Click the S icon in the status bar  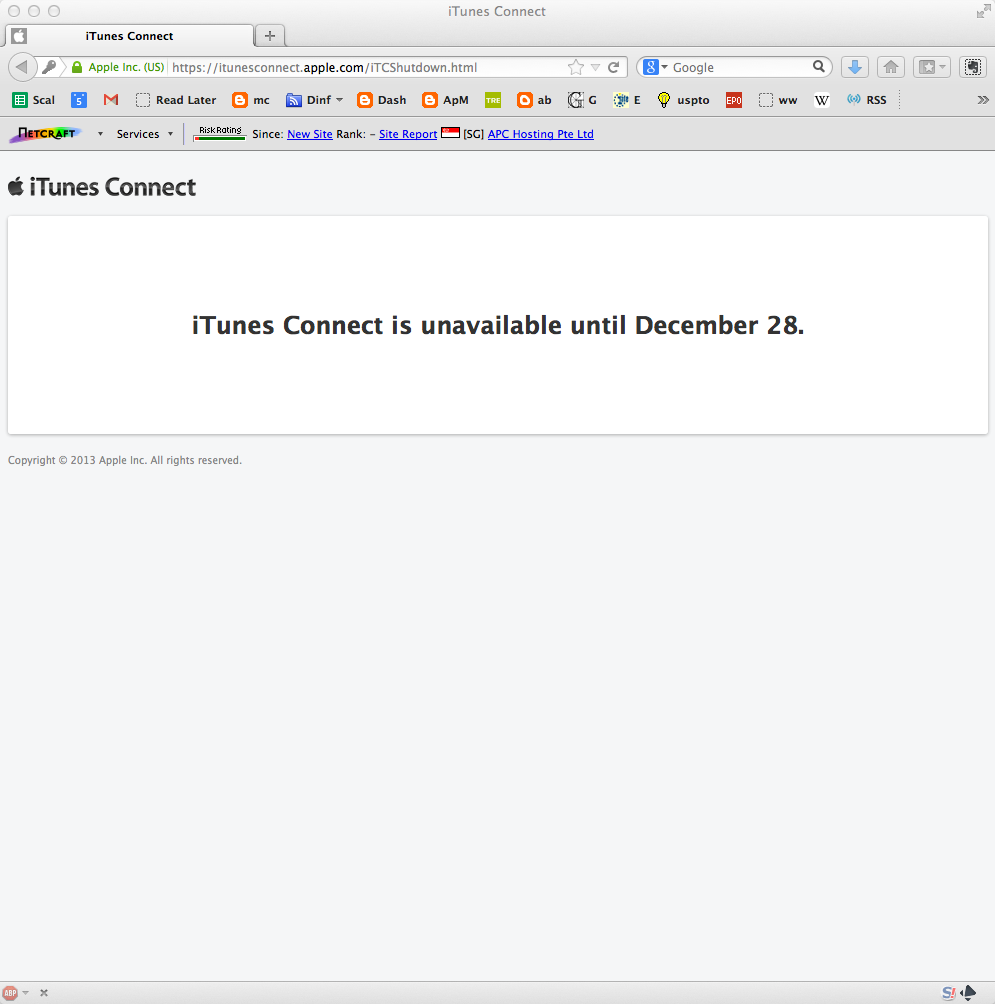click(x=948, y=992)
